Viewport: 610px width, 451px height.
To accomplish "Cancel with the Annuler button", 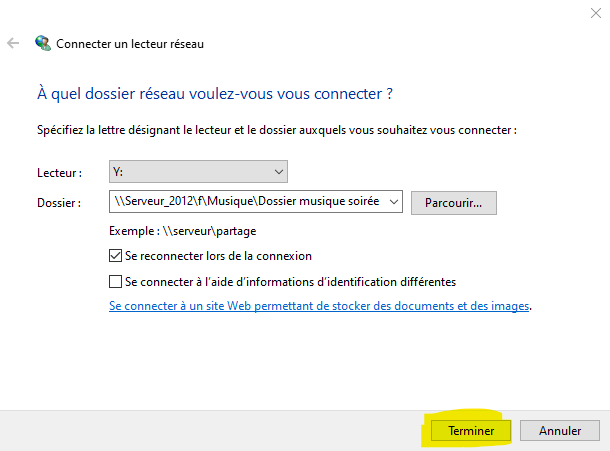I will tap(560, 430).
